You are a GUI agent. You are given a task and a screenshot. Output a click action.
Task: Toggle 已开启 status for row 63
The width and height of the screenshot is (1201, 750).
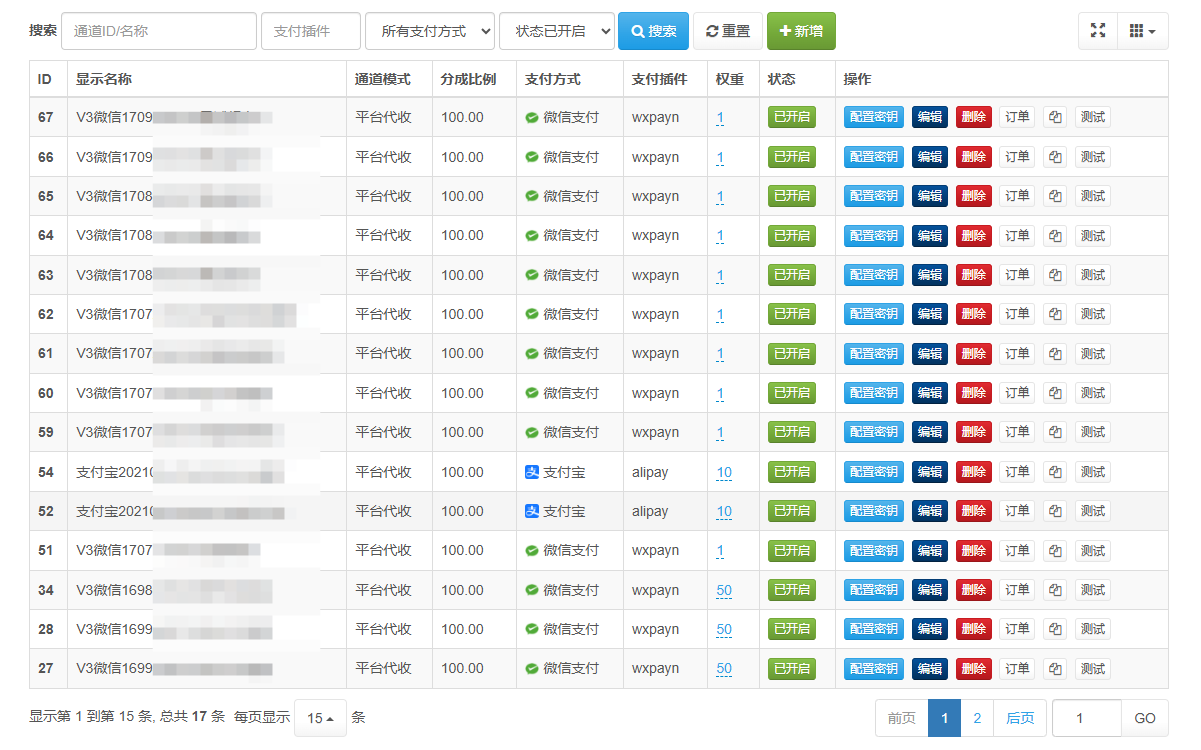coord(792,275)
